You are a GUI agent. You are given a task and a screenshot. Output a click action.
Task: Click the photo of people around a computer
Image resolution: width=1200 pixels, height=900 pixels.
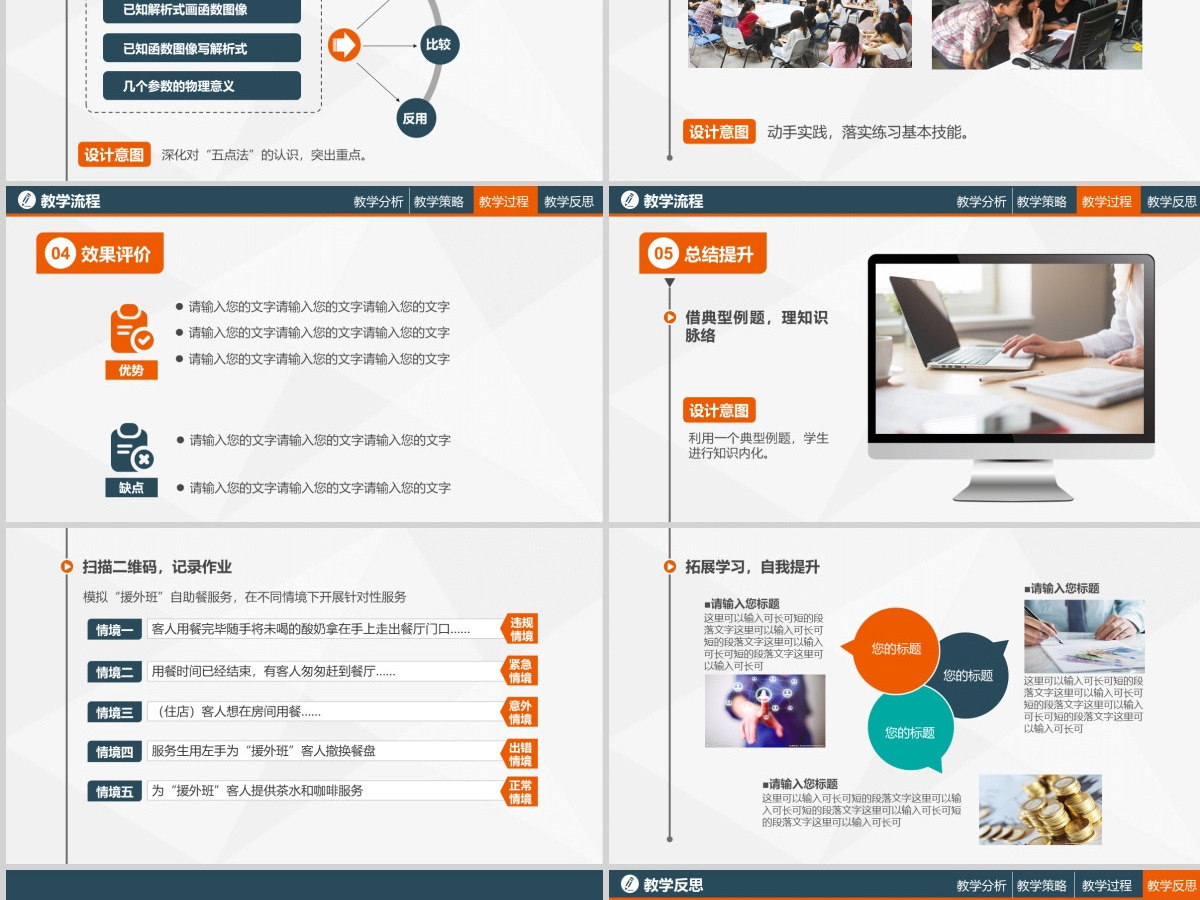1037,34
